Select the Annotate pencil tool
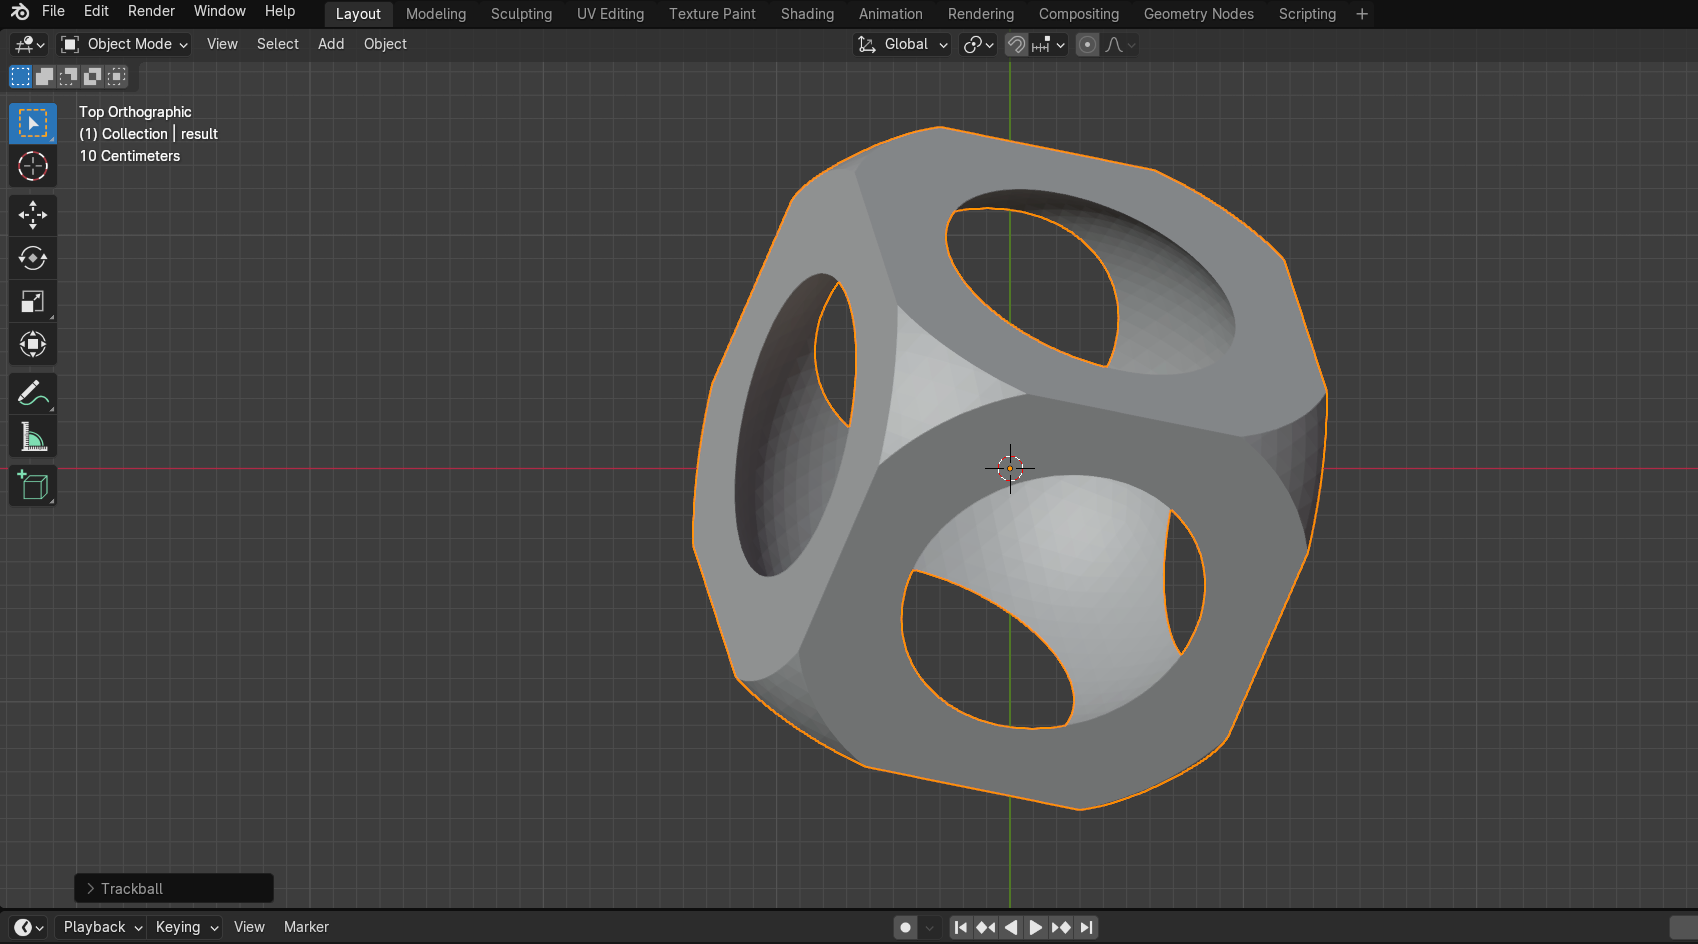This screenshot has height=944, width=1698. coord(33,394)
